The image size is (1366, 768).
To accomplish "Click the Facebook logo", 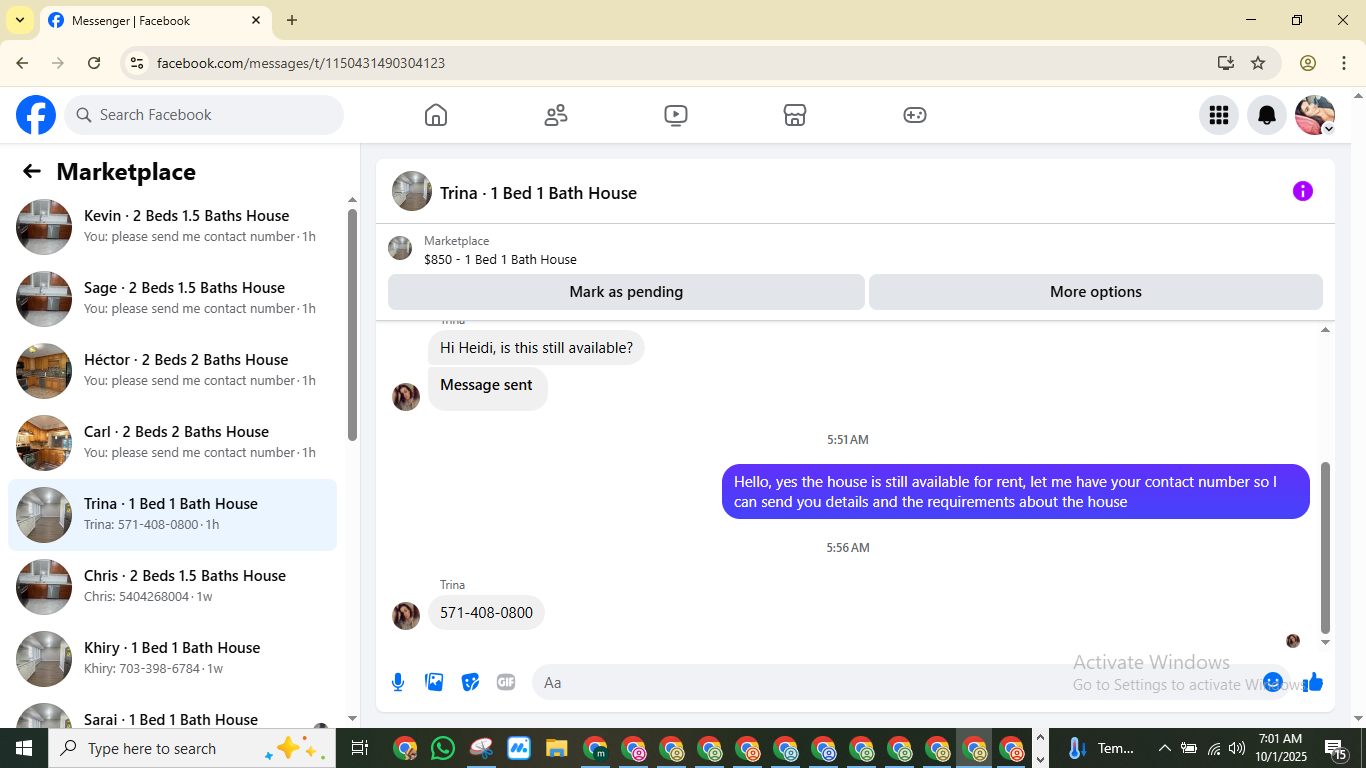I will coord(36,115).
